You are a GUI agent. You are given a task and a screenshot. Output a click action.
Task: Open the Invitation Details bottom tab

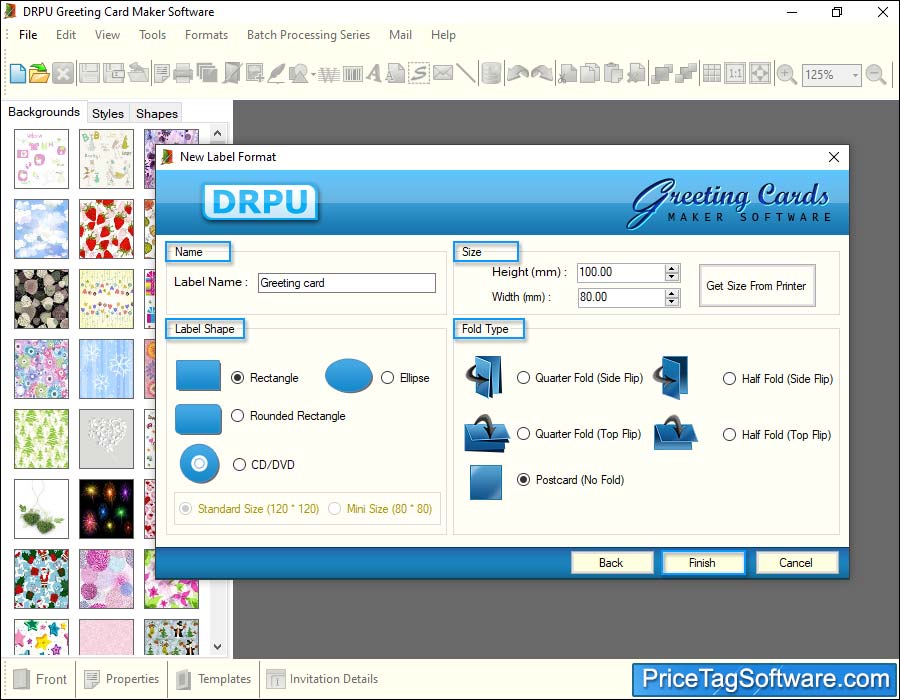322,679
